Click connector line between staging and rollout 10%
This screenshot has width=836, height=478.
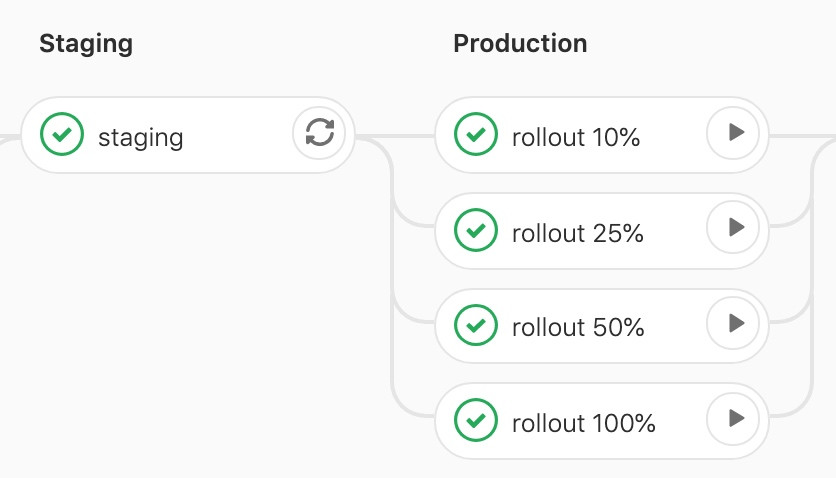point(395,136)
